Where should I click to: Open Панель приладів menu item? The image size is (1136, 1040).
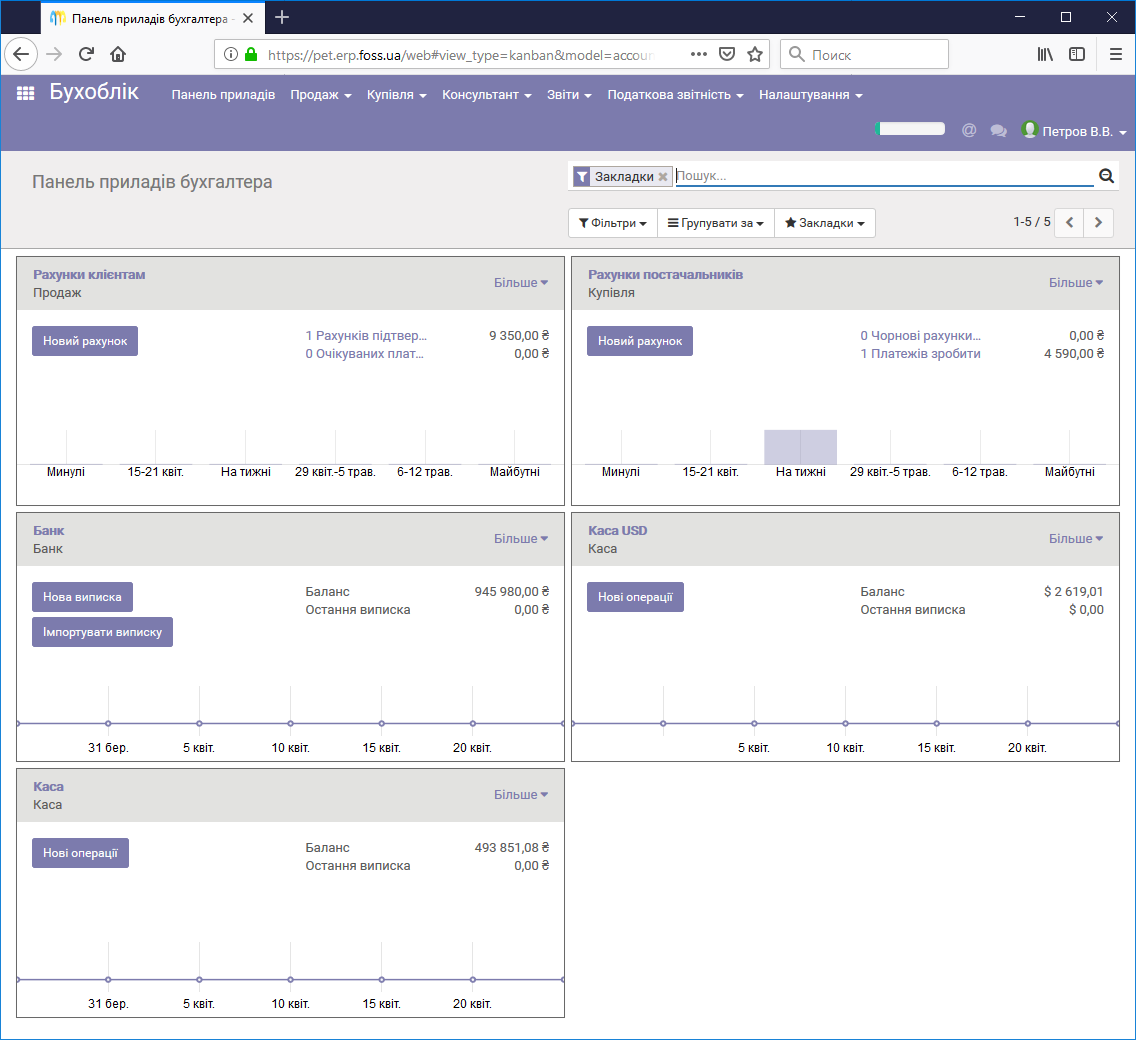point(223,95)
